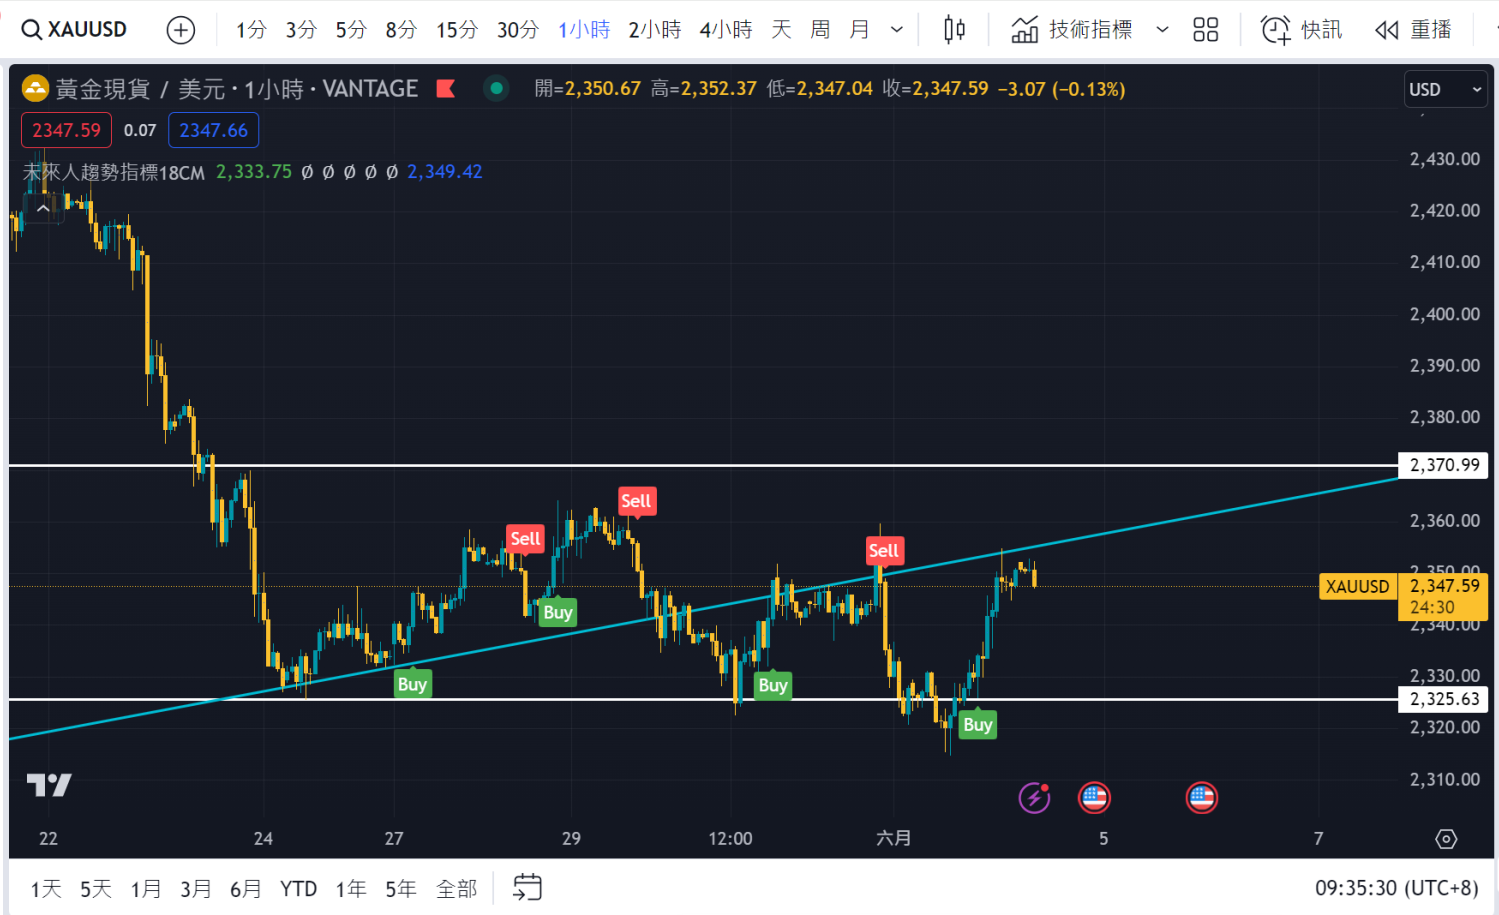Viewport: 1499px width, 915px height.
Task: Select 30分 timeframe
Action: (518, 30)
